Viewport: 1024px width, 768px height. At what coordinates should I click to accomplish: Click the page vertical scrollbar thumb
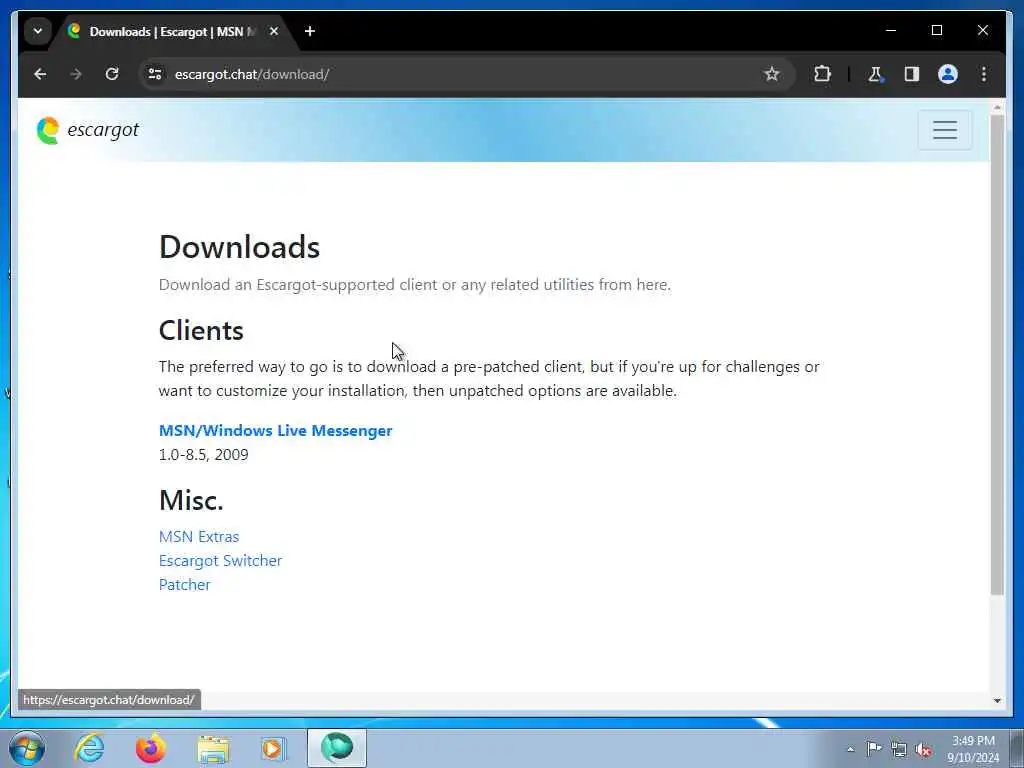pos(997,355)
